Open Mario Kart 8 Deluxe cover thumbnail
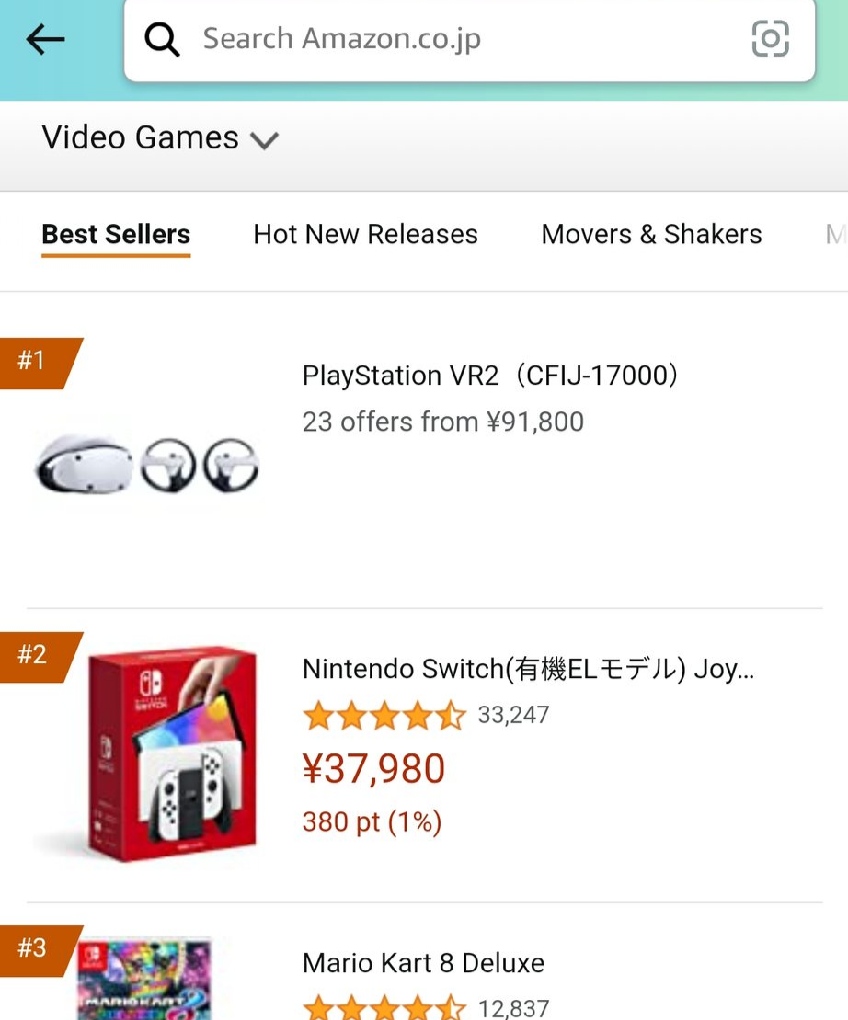The width and height of the screenshot is (848, 1020). 145,980
